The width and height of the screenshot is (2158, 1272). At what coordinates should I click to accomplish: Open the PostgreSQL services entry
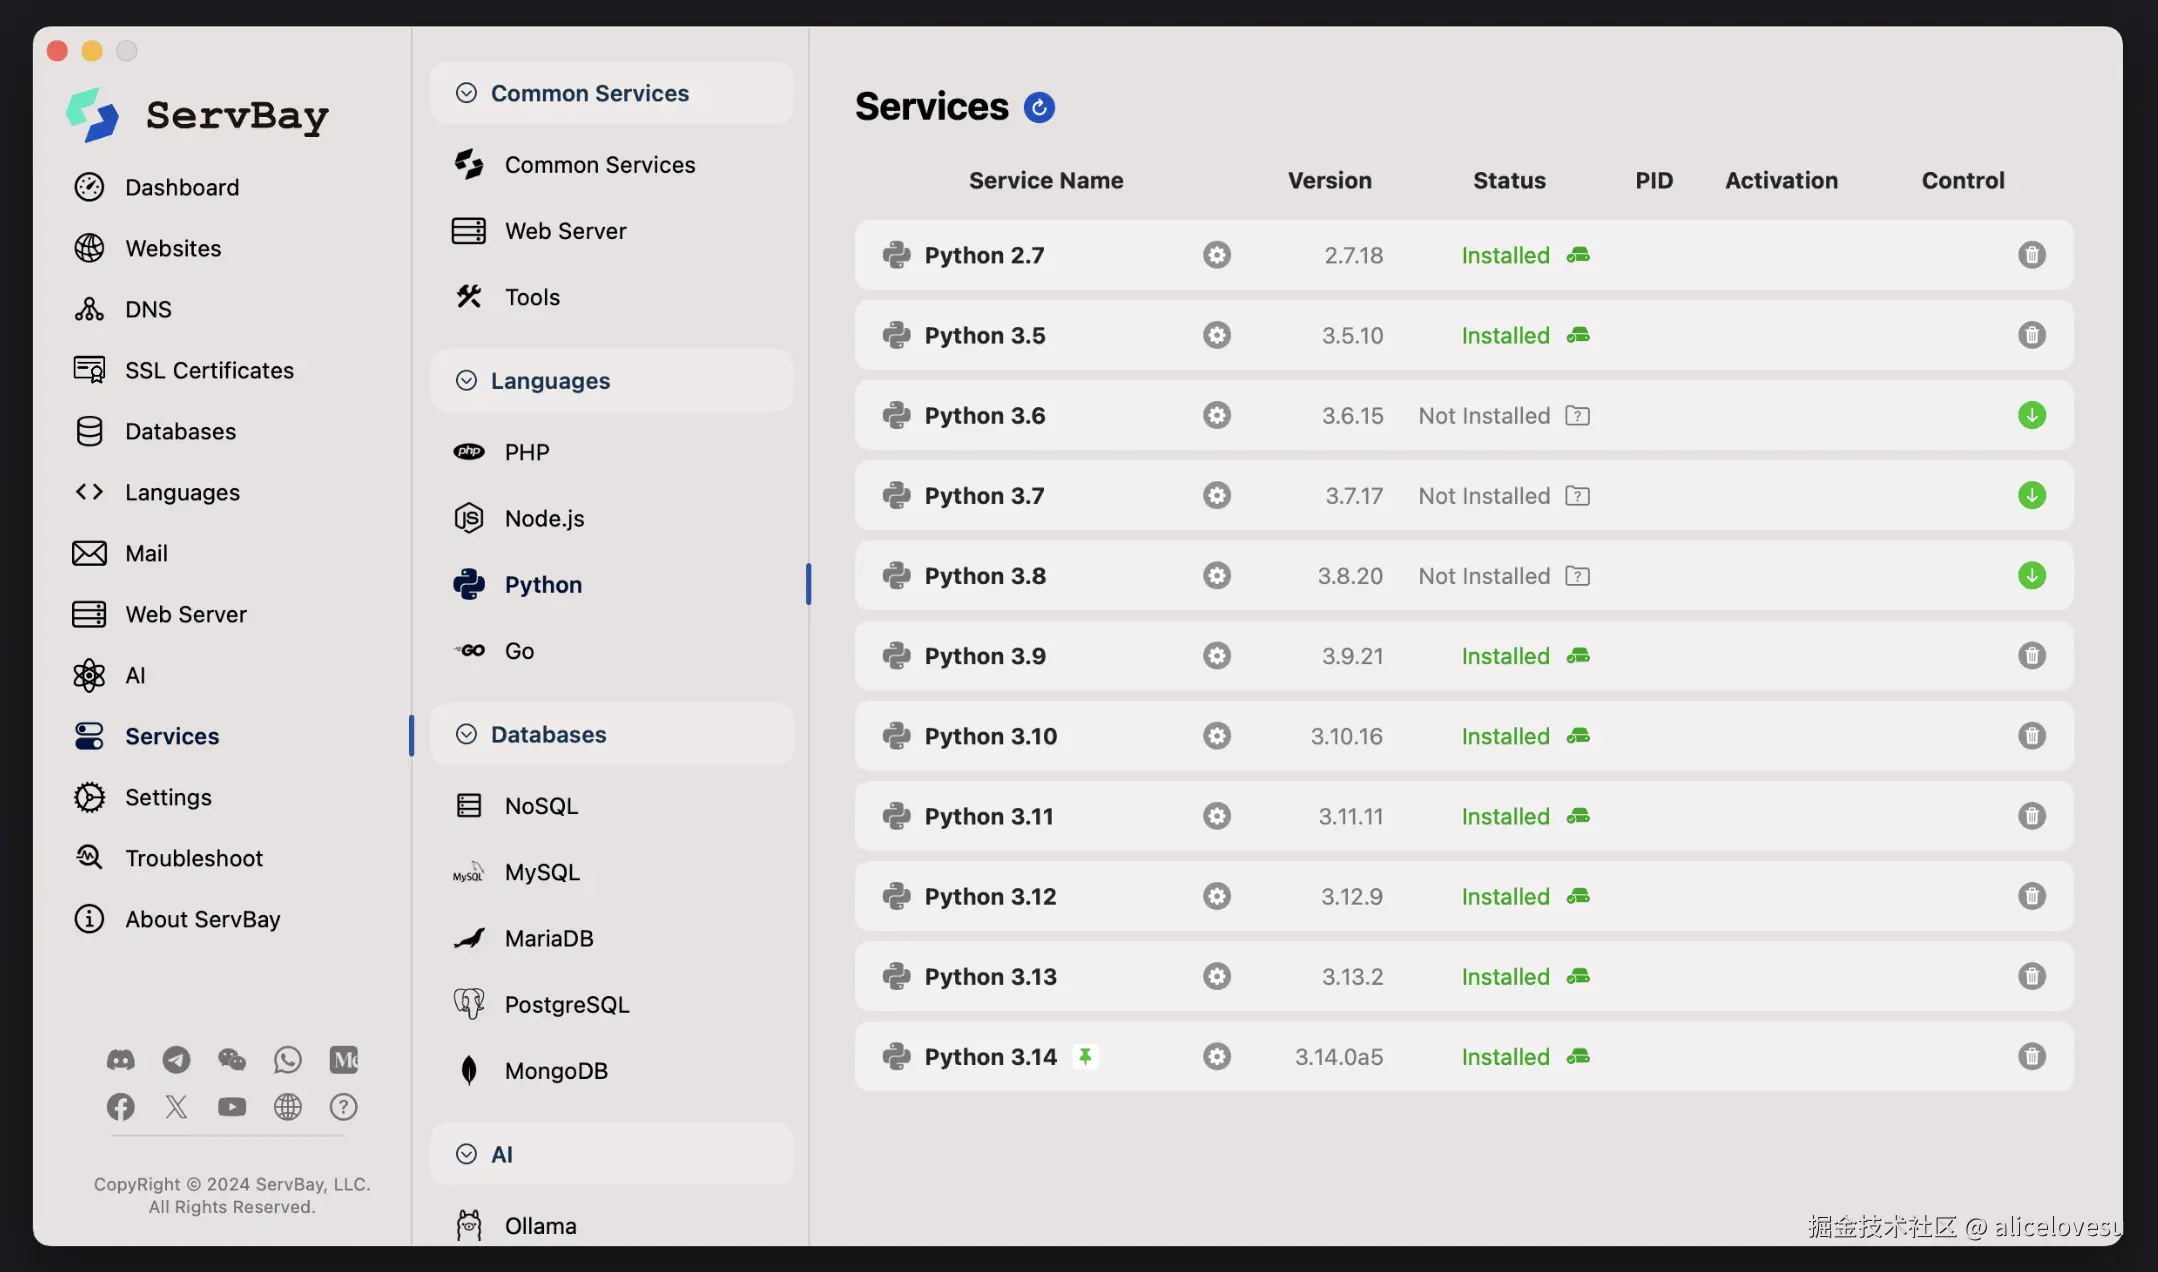tap(566, 1004)
